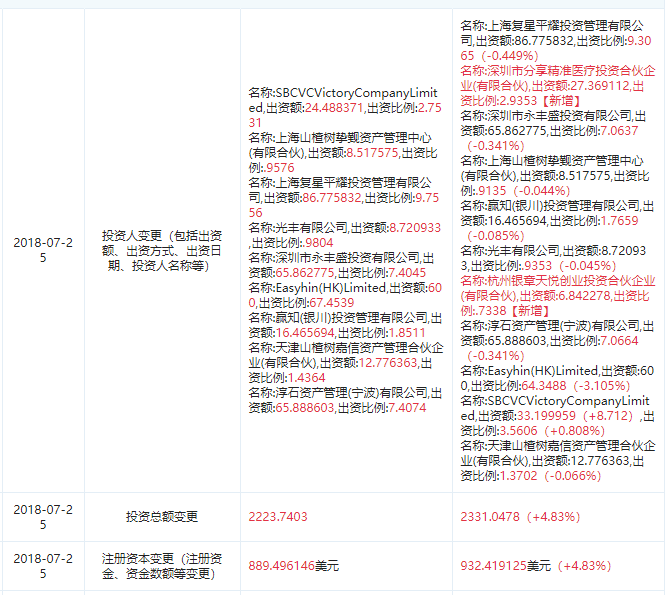668x595 pixels.
Task: Click the newly added 深圳市分享精准医疗投资合伙企业 name
Action: click(558, 78)
